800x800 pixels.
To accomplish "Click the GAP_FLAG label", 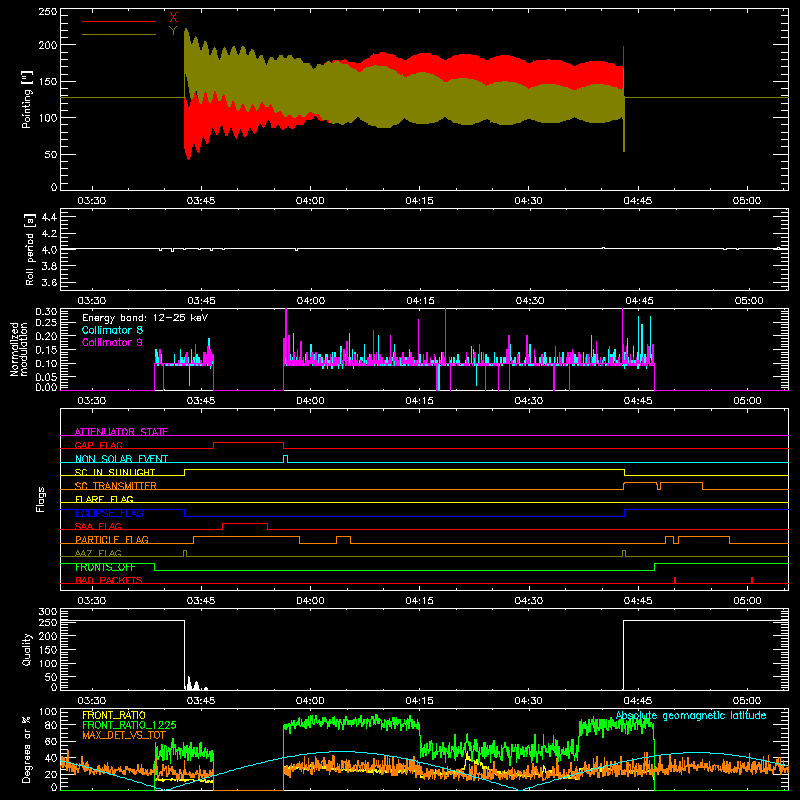I will [98, 445].
